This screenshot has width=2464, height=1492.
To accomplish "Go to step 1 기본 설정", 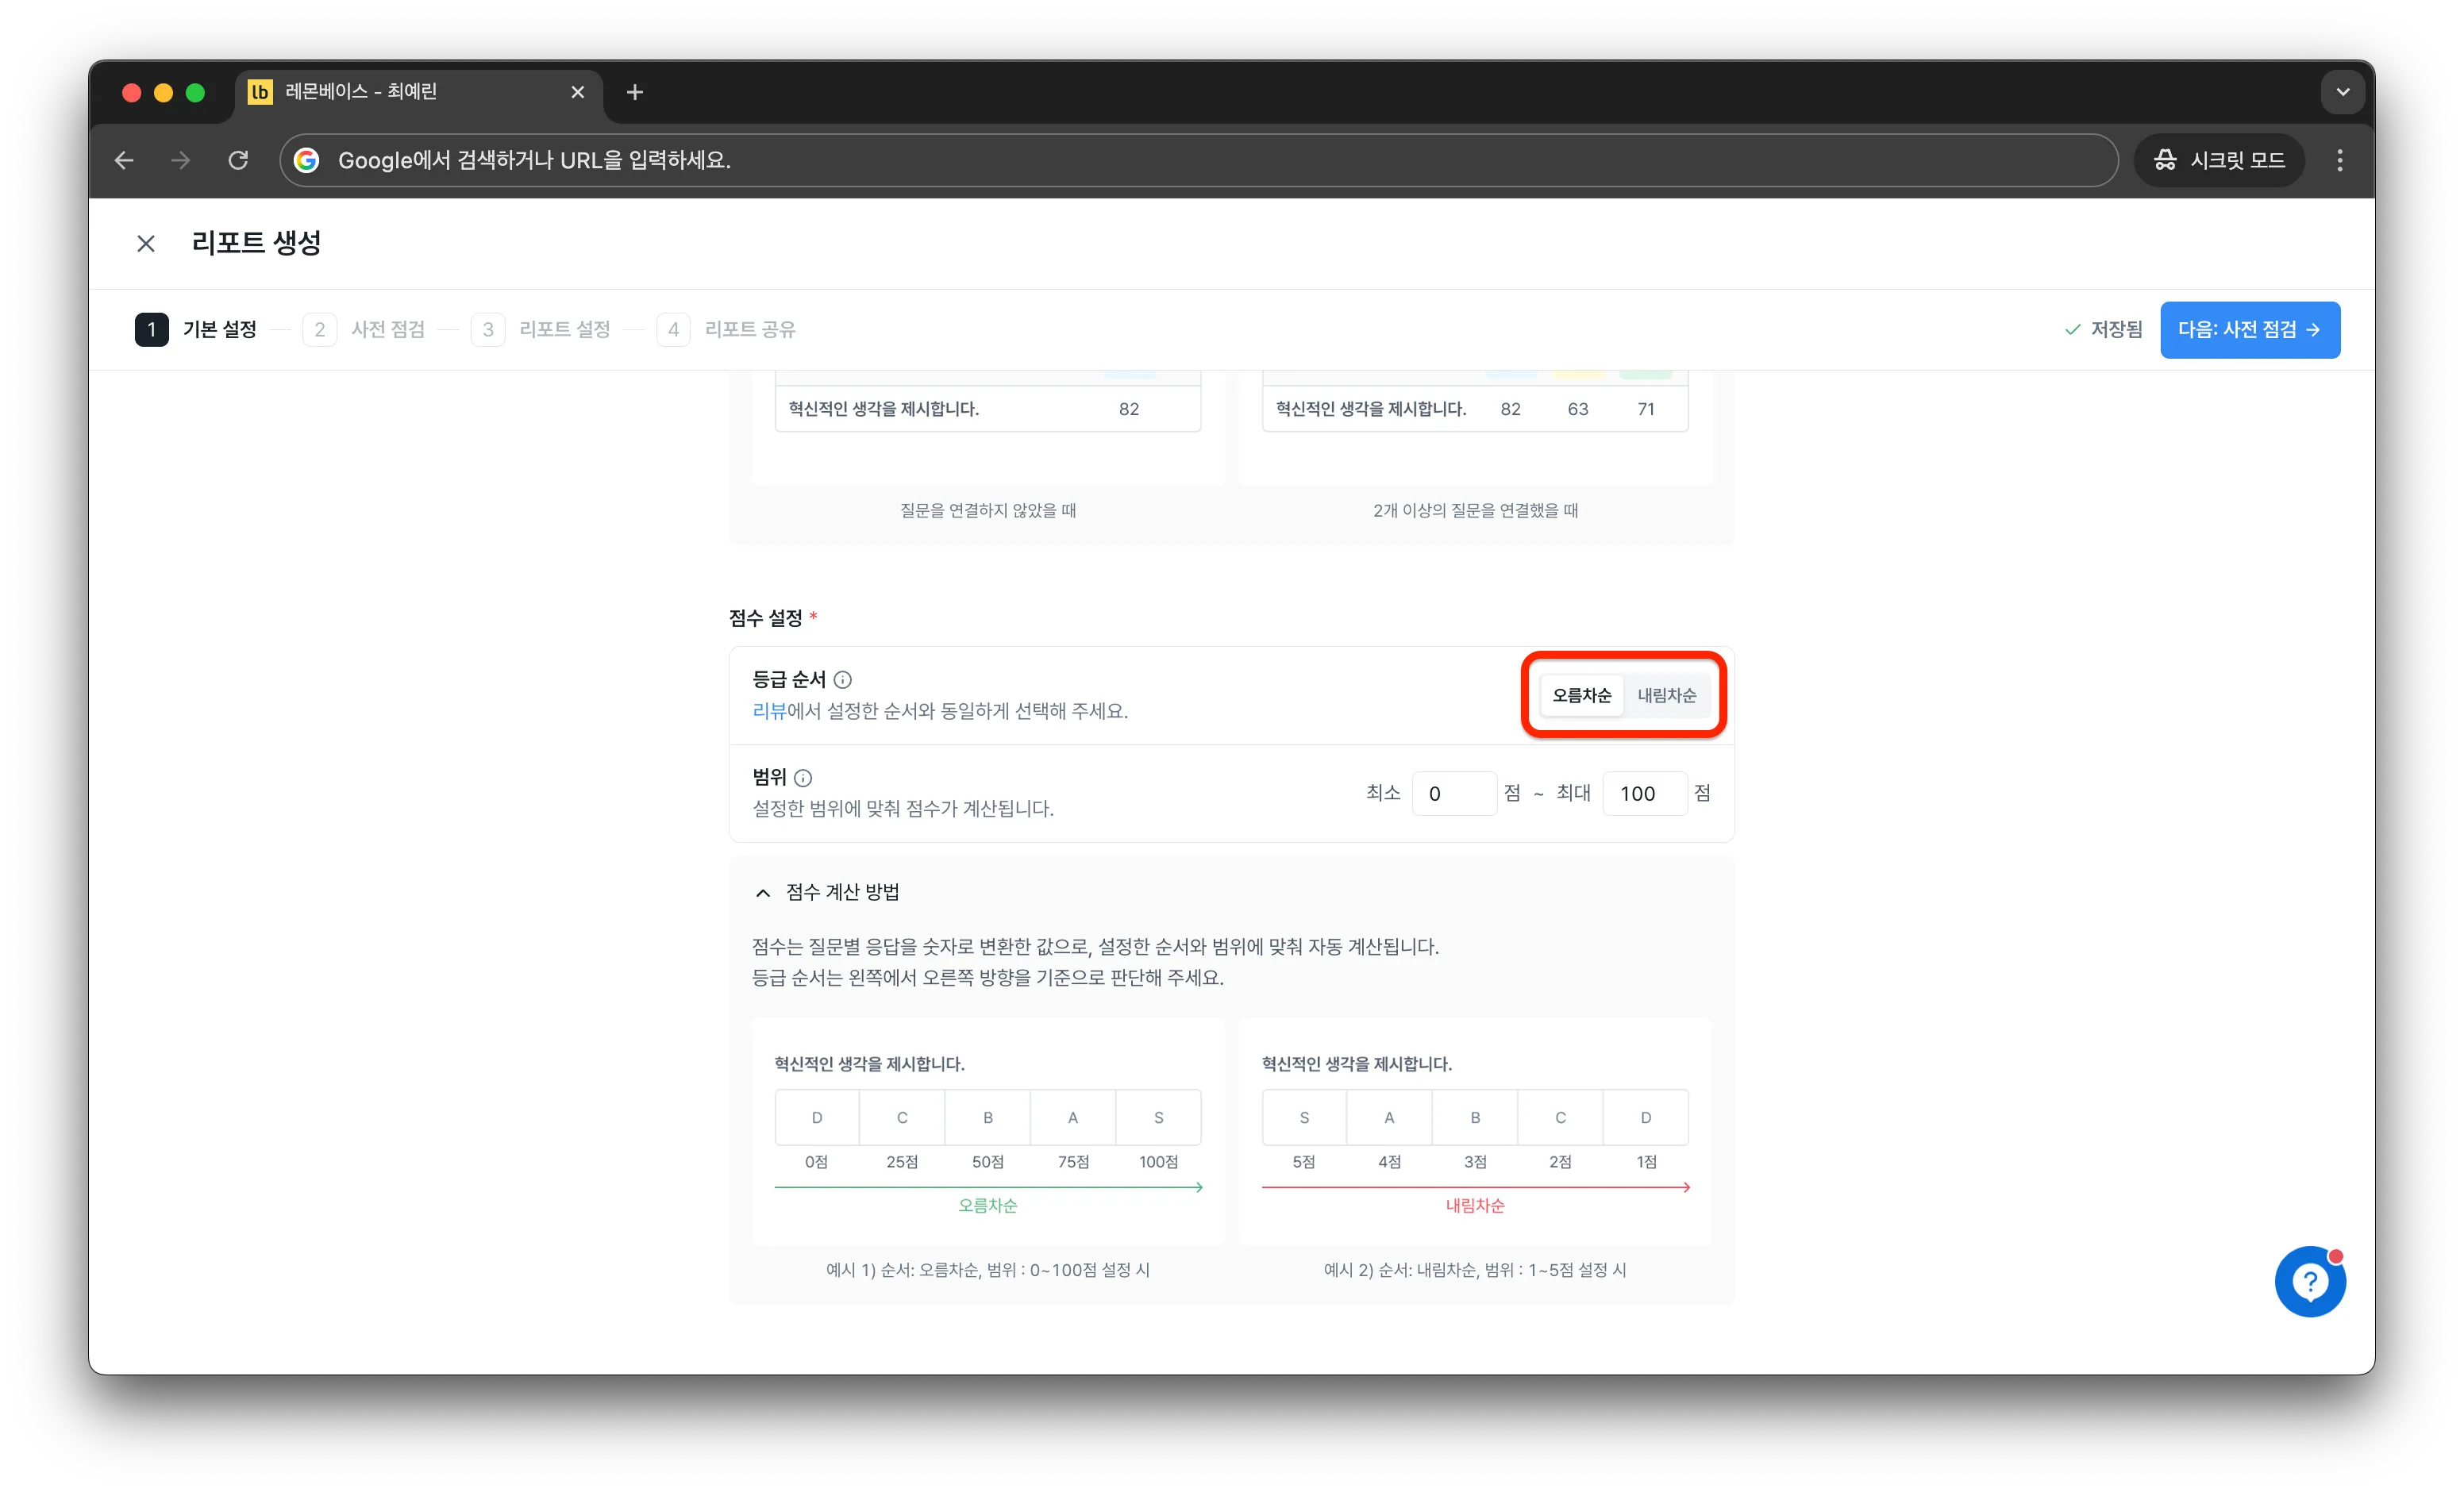I will 196,329.
